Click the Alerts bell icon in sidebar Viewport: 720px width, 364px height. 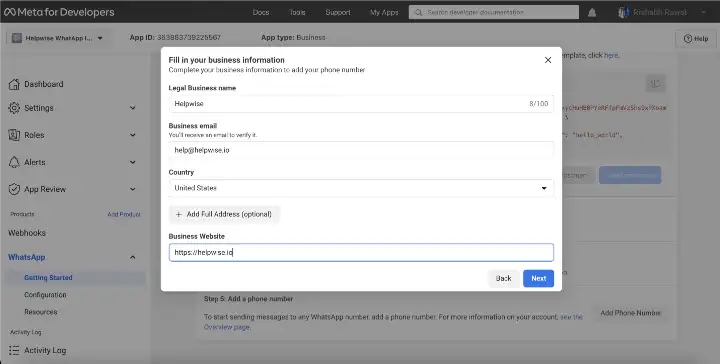tap(14, 162)
